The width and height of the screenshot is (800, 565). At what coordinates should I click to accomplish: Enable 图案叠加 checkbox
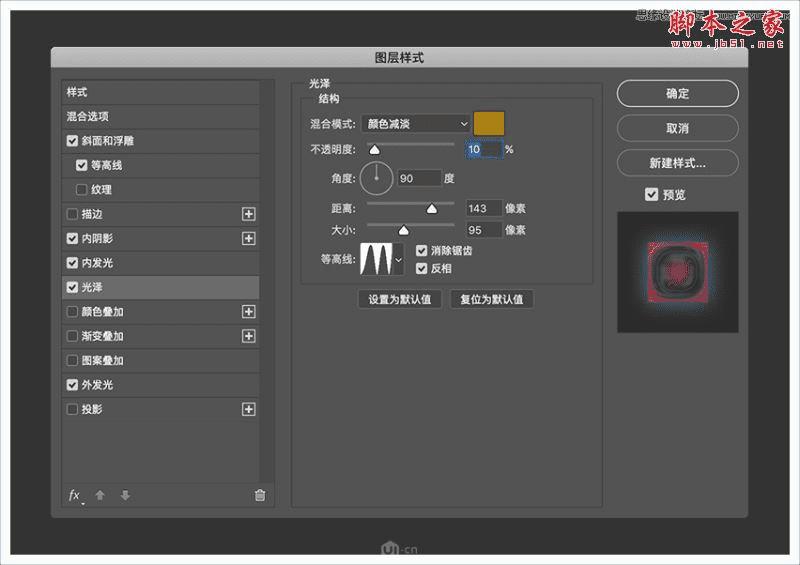point(72,360)
